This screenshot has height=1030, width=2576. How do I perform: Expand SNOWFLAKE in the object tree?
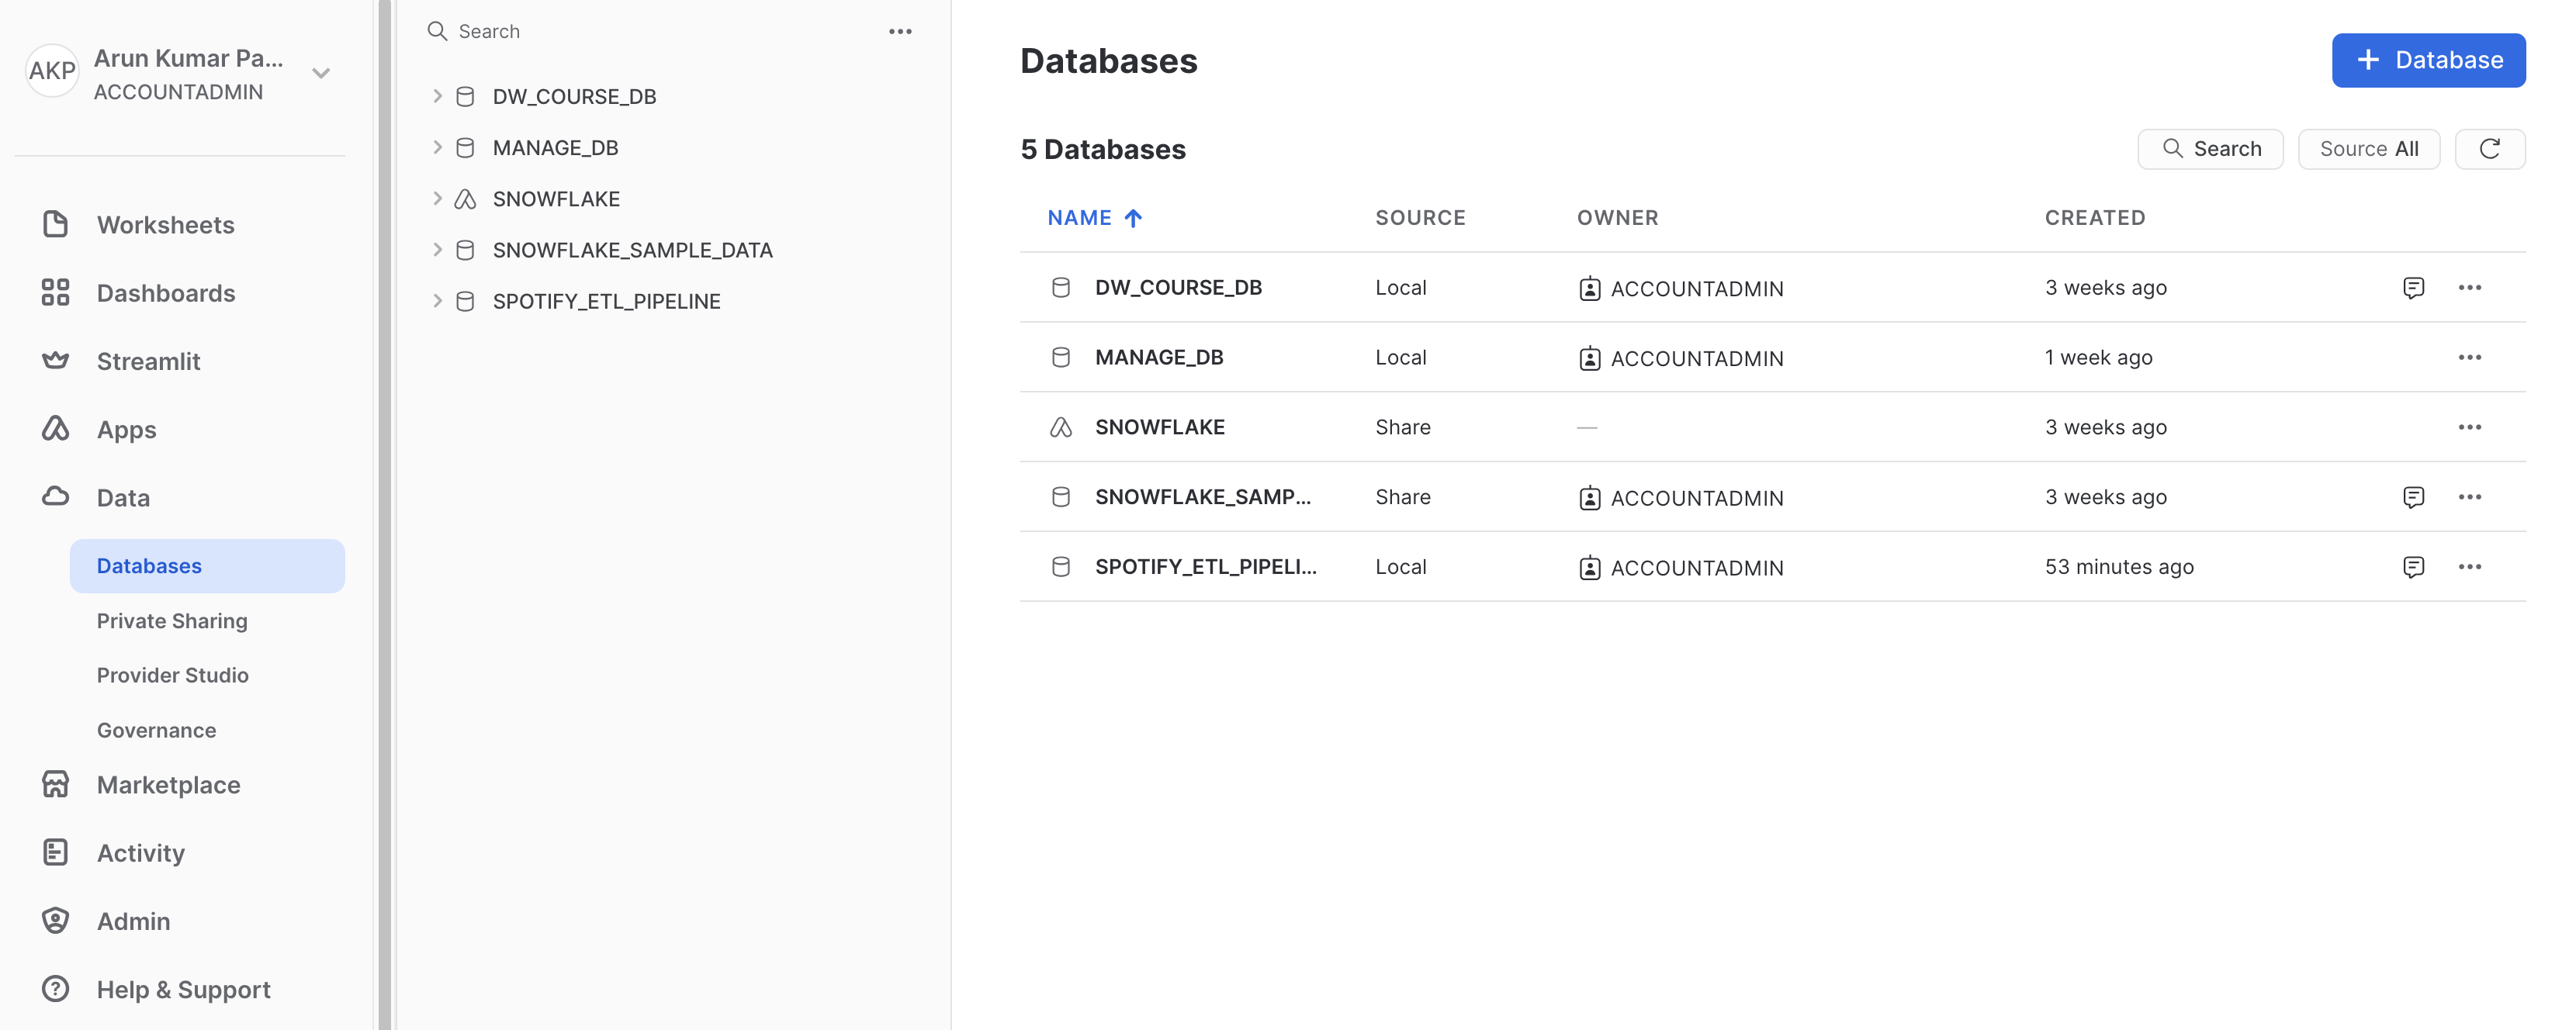437,198
